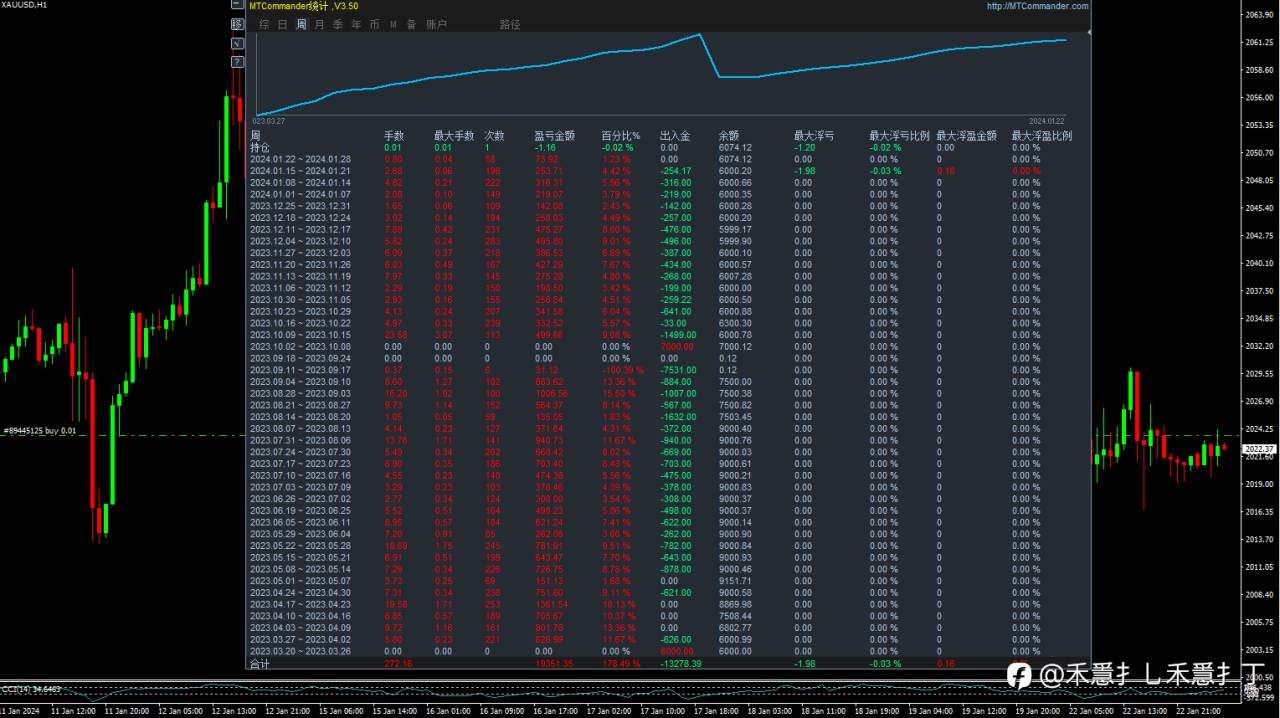
Task: Select the 2023.03.20 ~ 2023.03.26 week row
Action: click(x=668, y=651)
